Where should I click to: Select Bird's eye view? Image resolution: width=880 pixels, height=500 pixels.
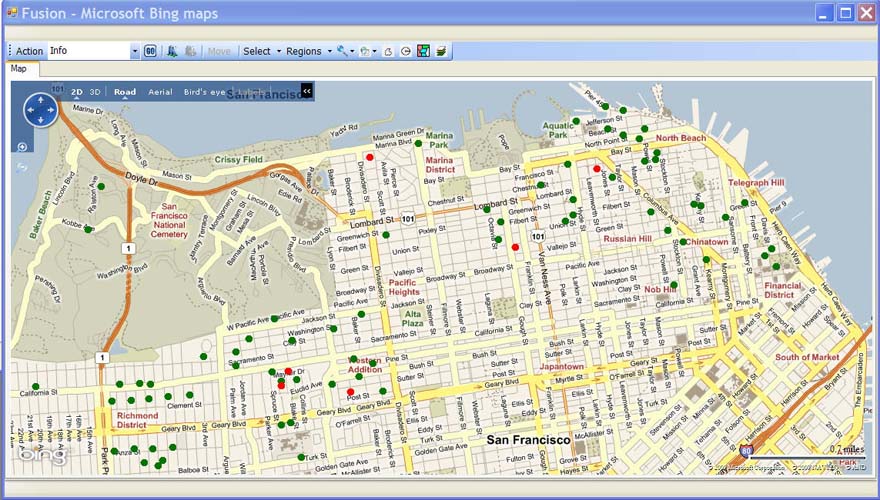(204, 92)
